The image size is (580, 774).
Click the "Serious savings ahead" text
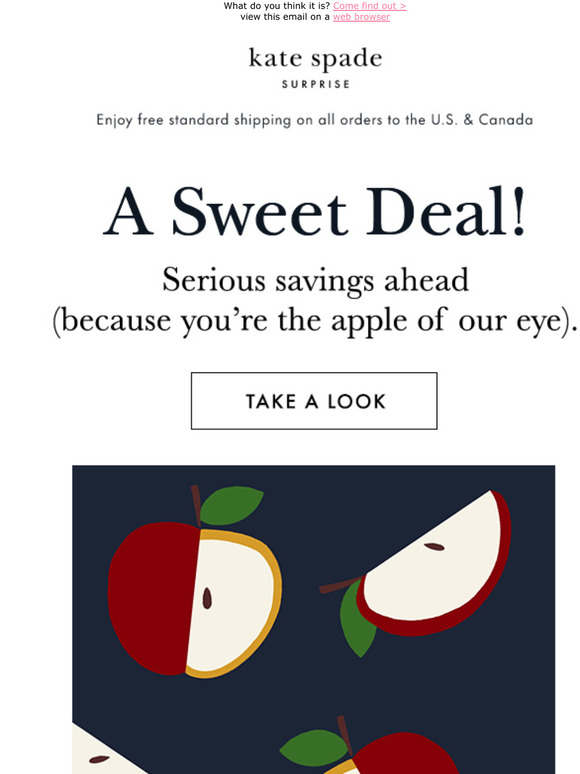pyautogui.click(x=315, y=280)
